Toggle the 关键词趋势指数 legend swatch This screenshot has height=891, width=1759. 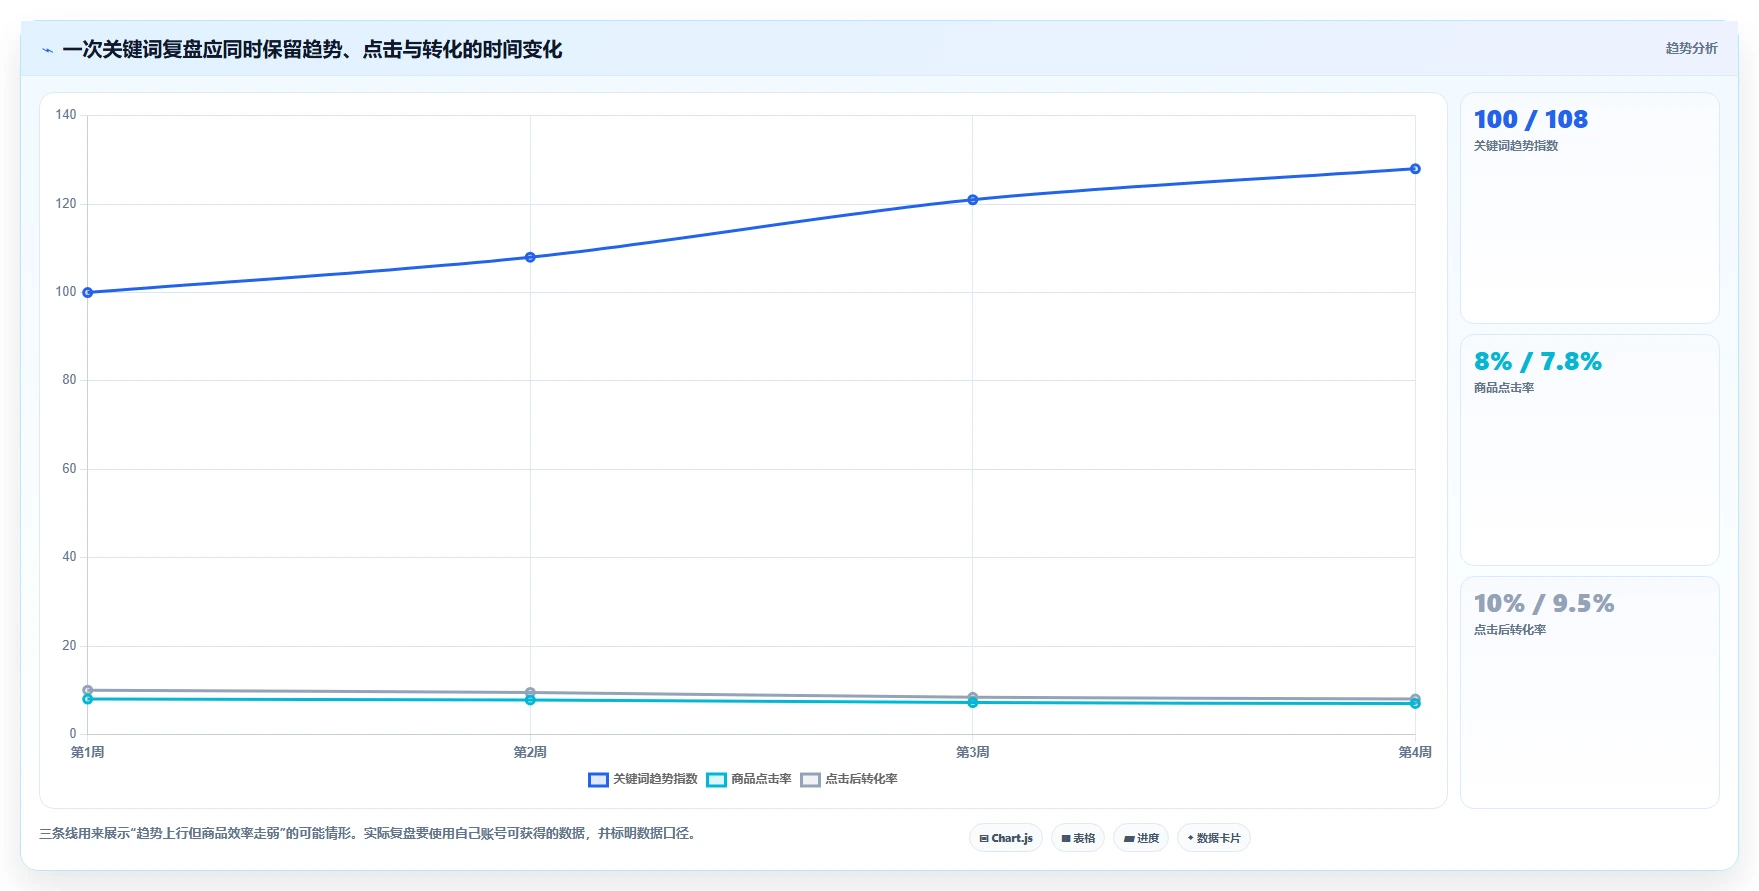[598, 780]
